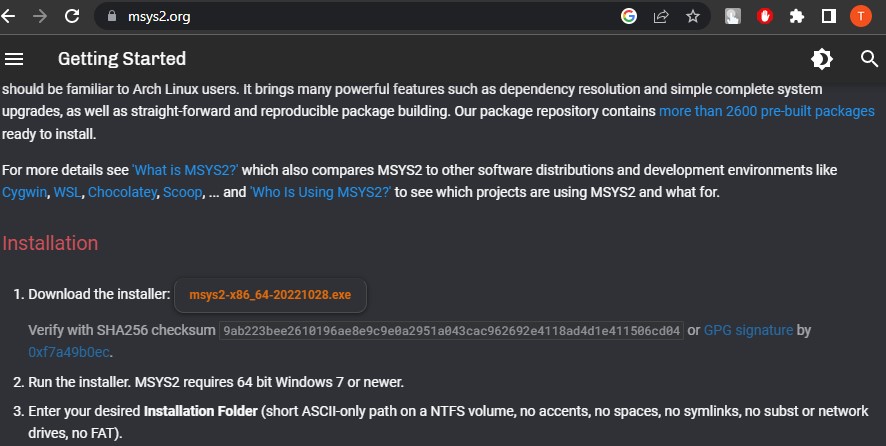
Task: Download msys2-x86_64-20221028.exe installer
Action: [270, 295]
